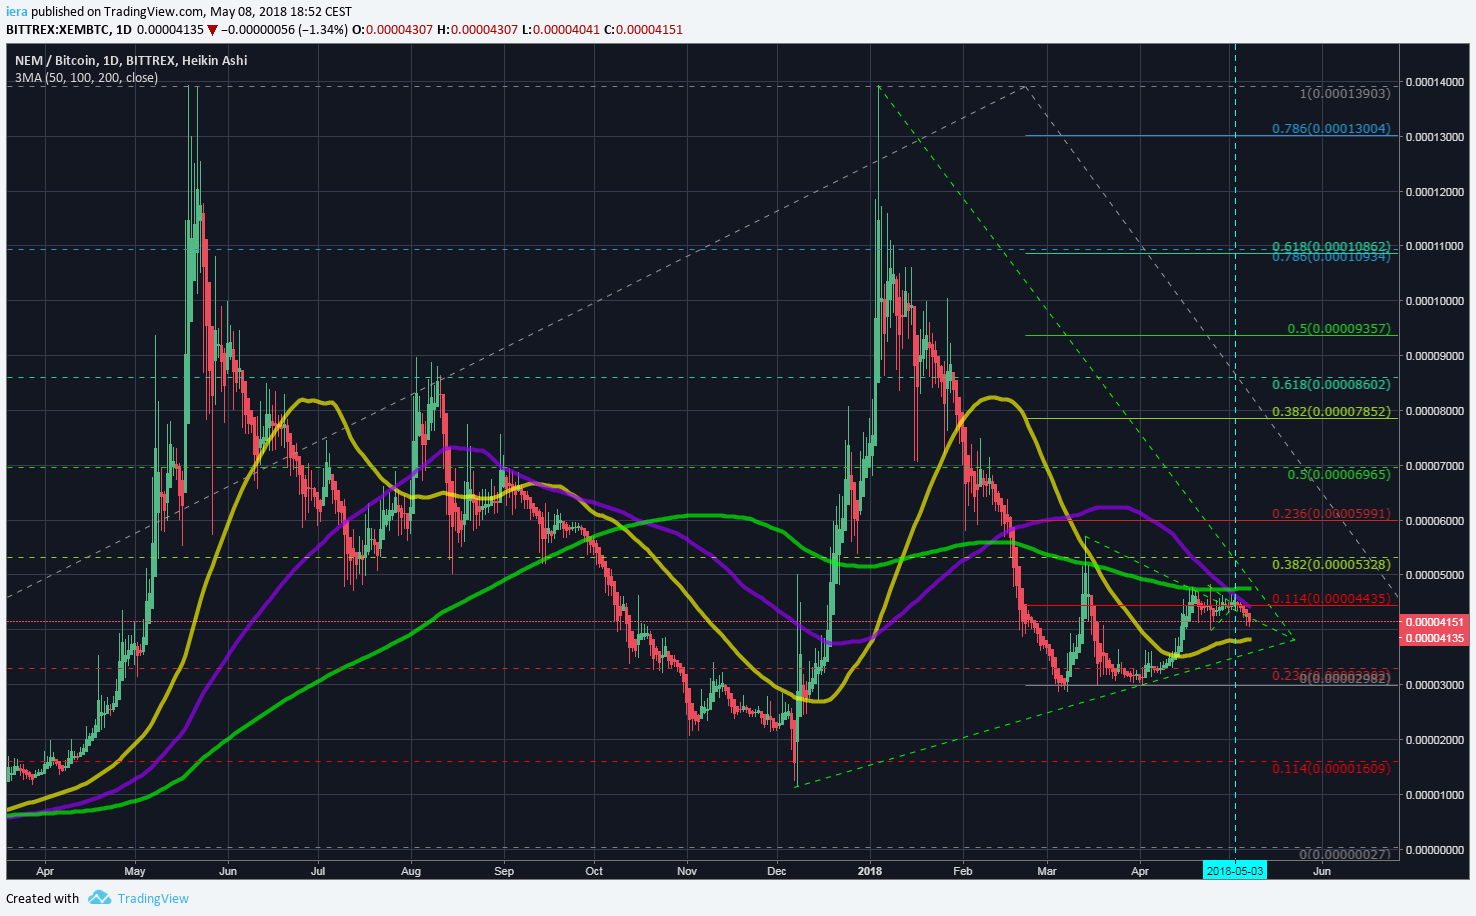Screen dimensions: 1476x916
Task: Click the red down-triangle change indicator
Action: tap(212, 30)
